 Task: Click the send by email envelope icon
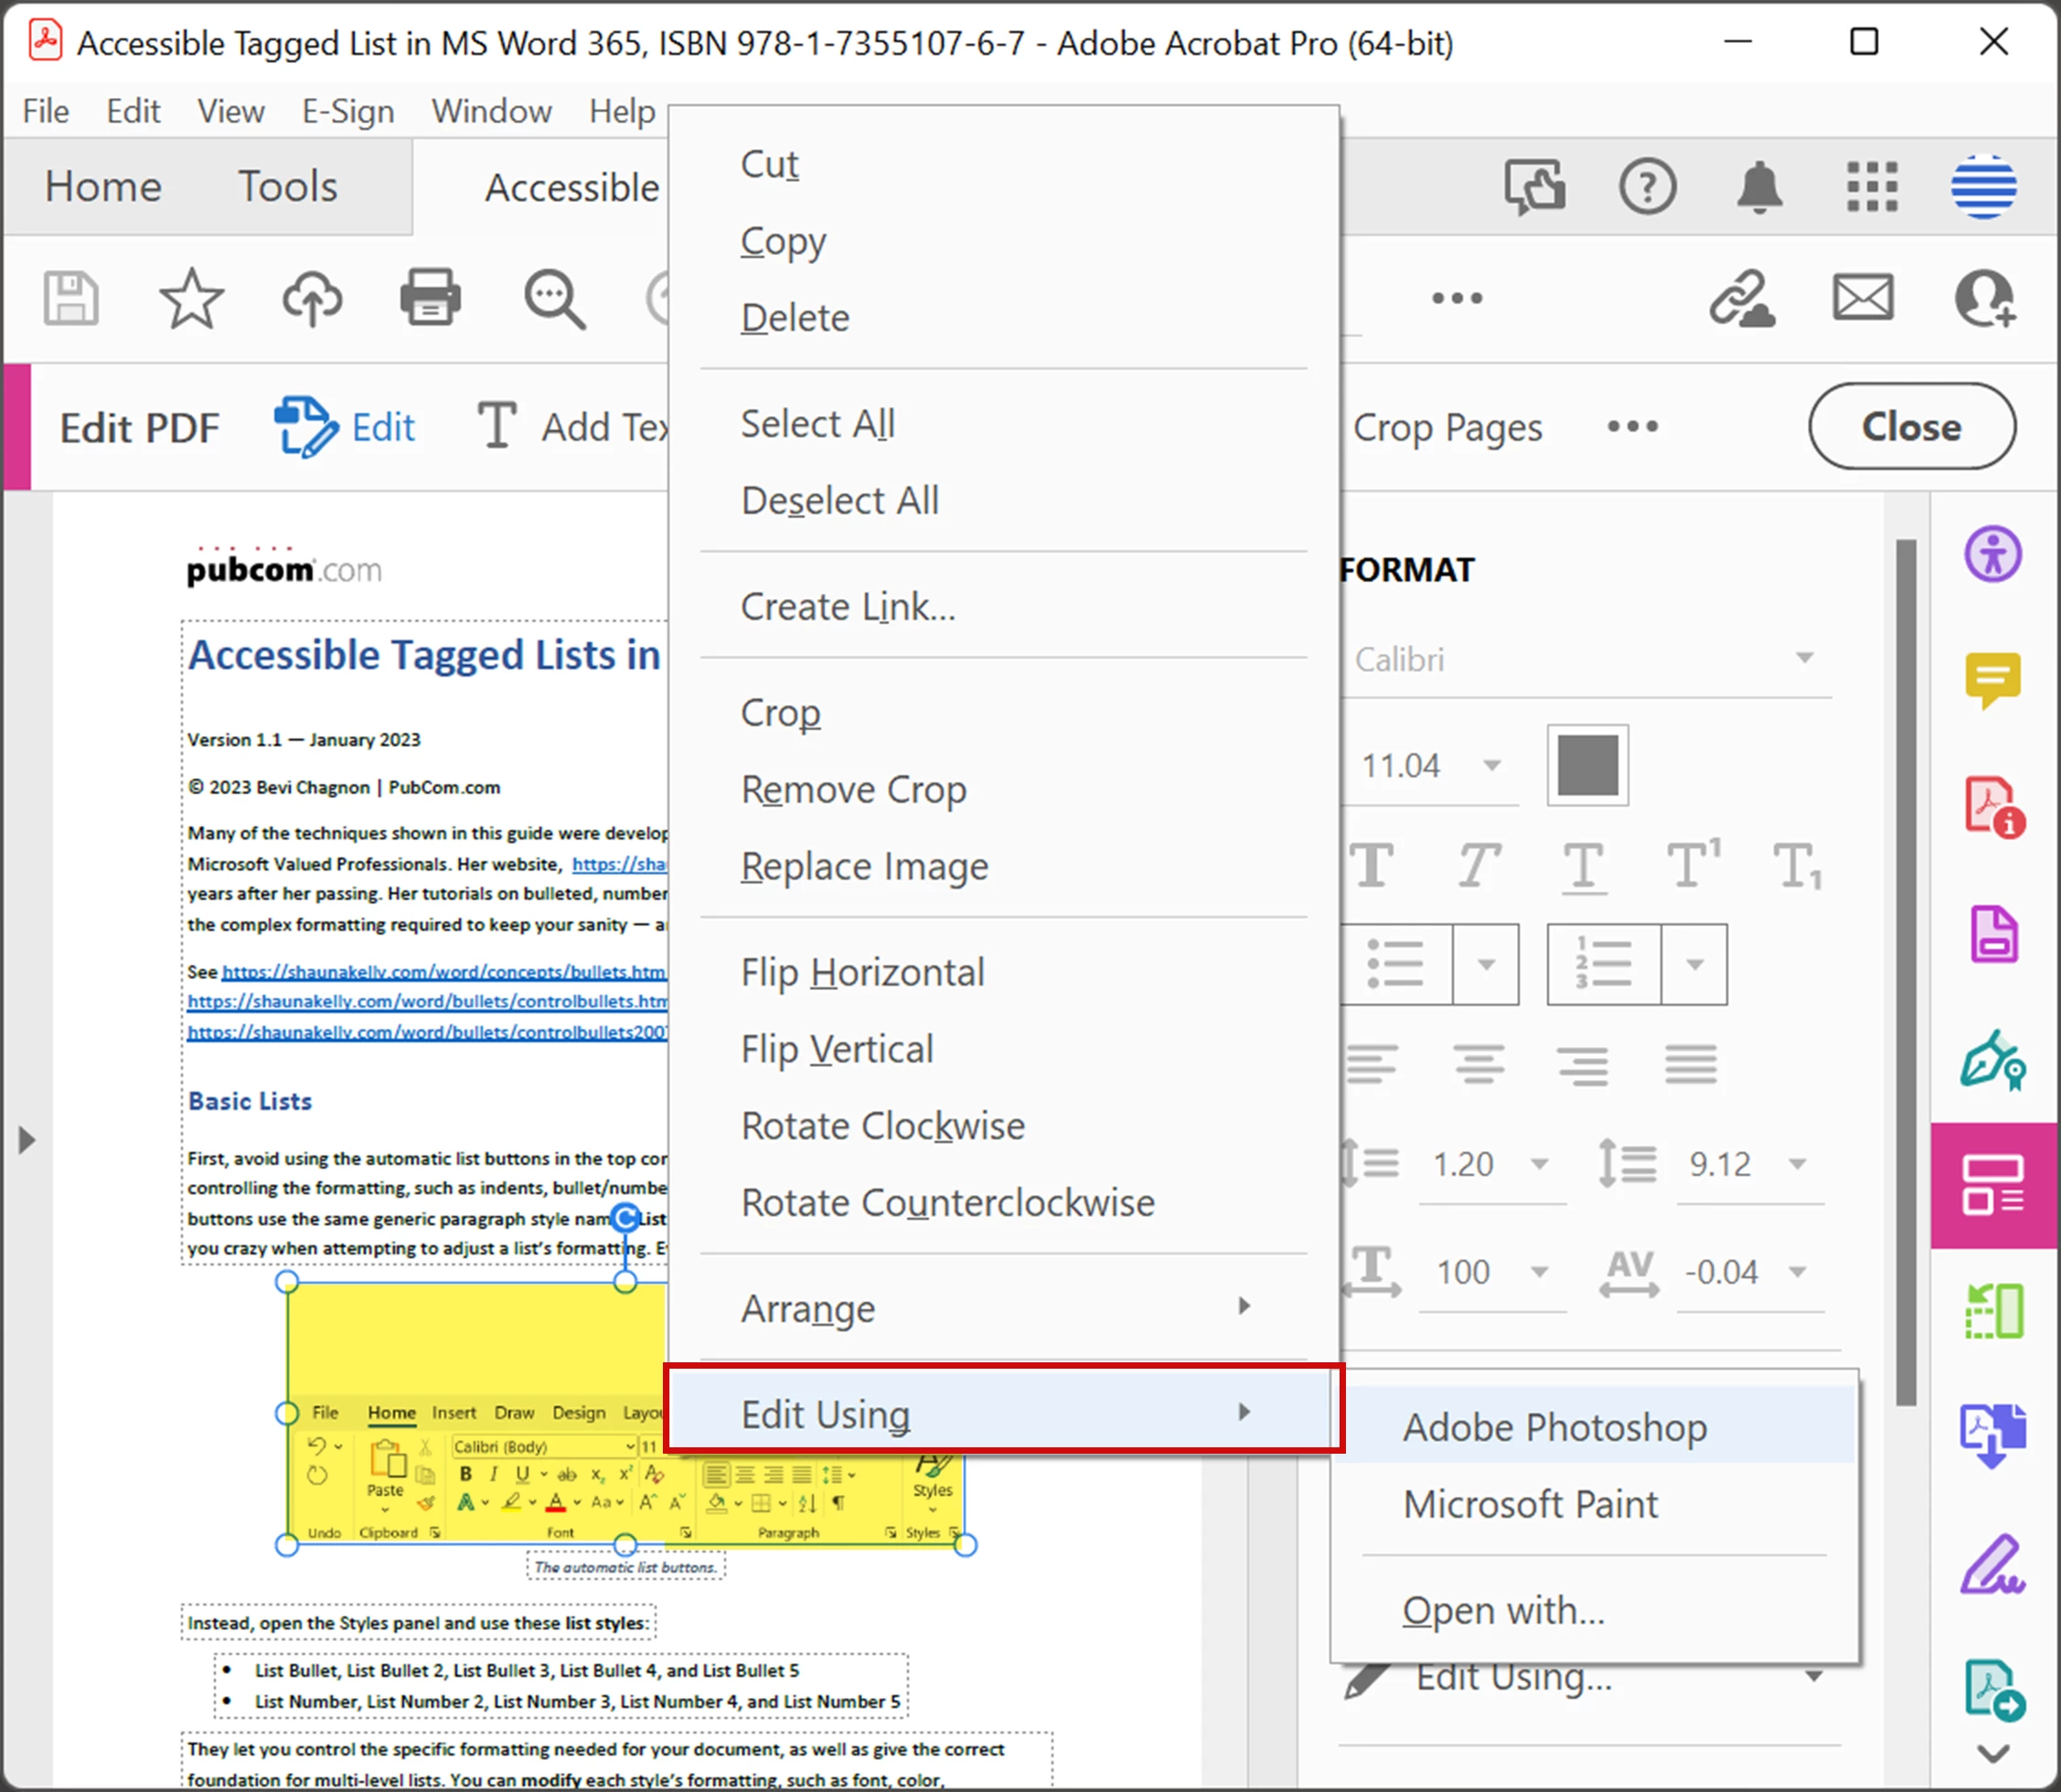coord(1862,298)
